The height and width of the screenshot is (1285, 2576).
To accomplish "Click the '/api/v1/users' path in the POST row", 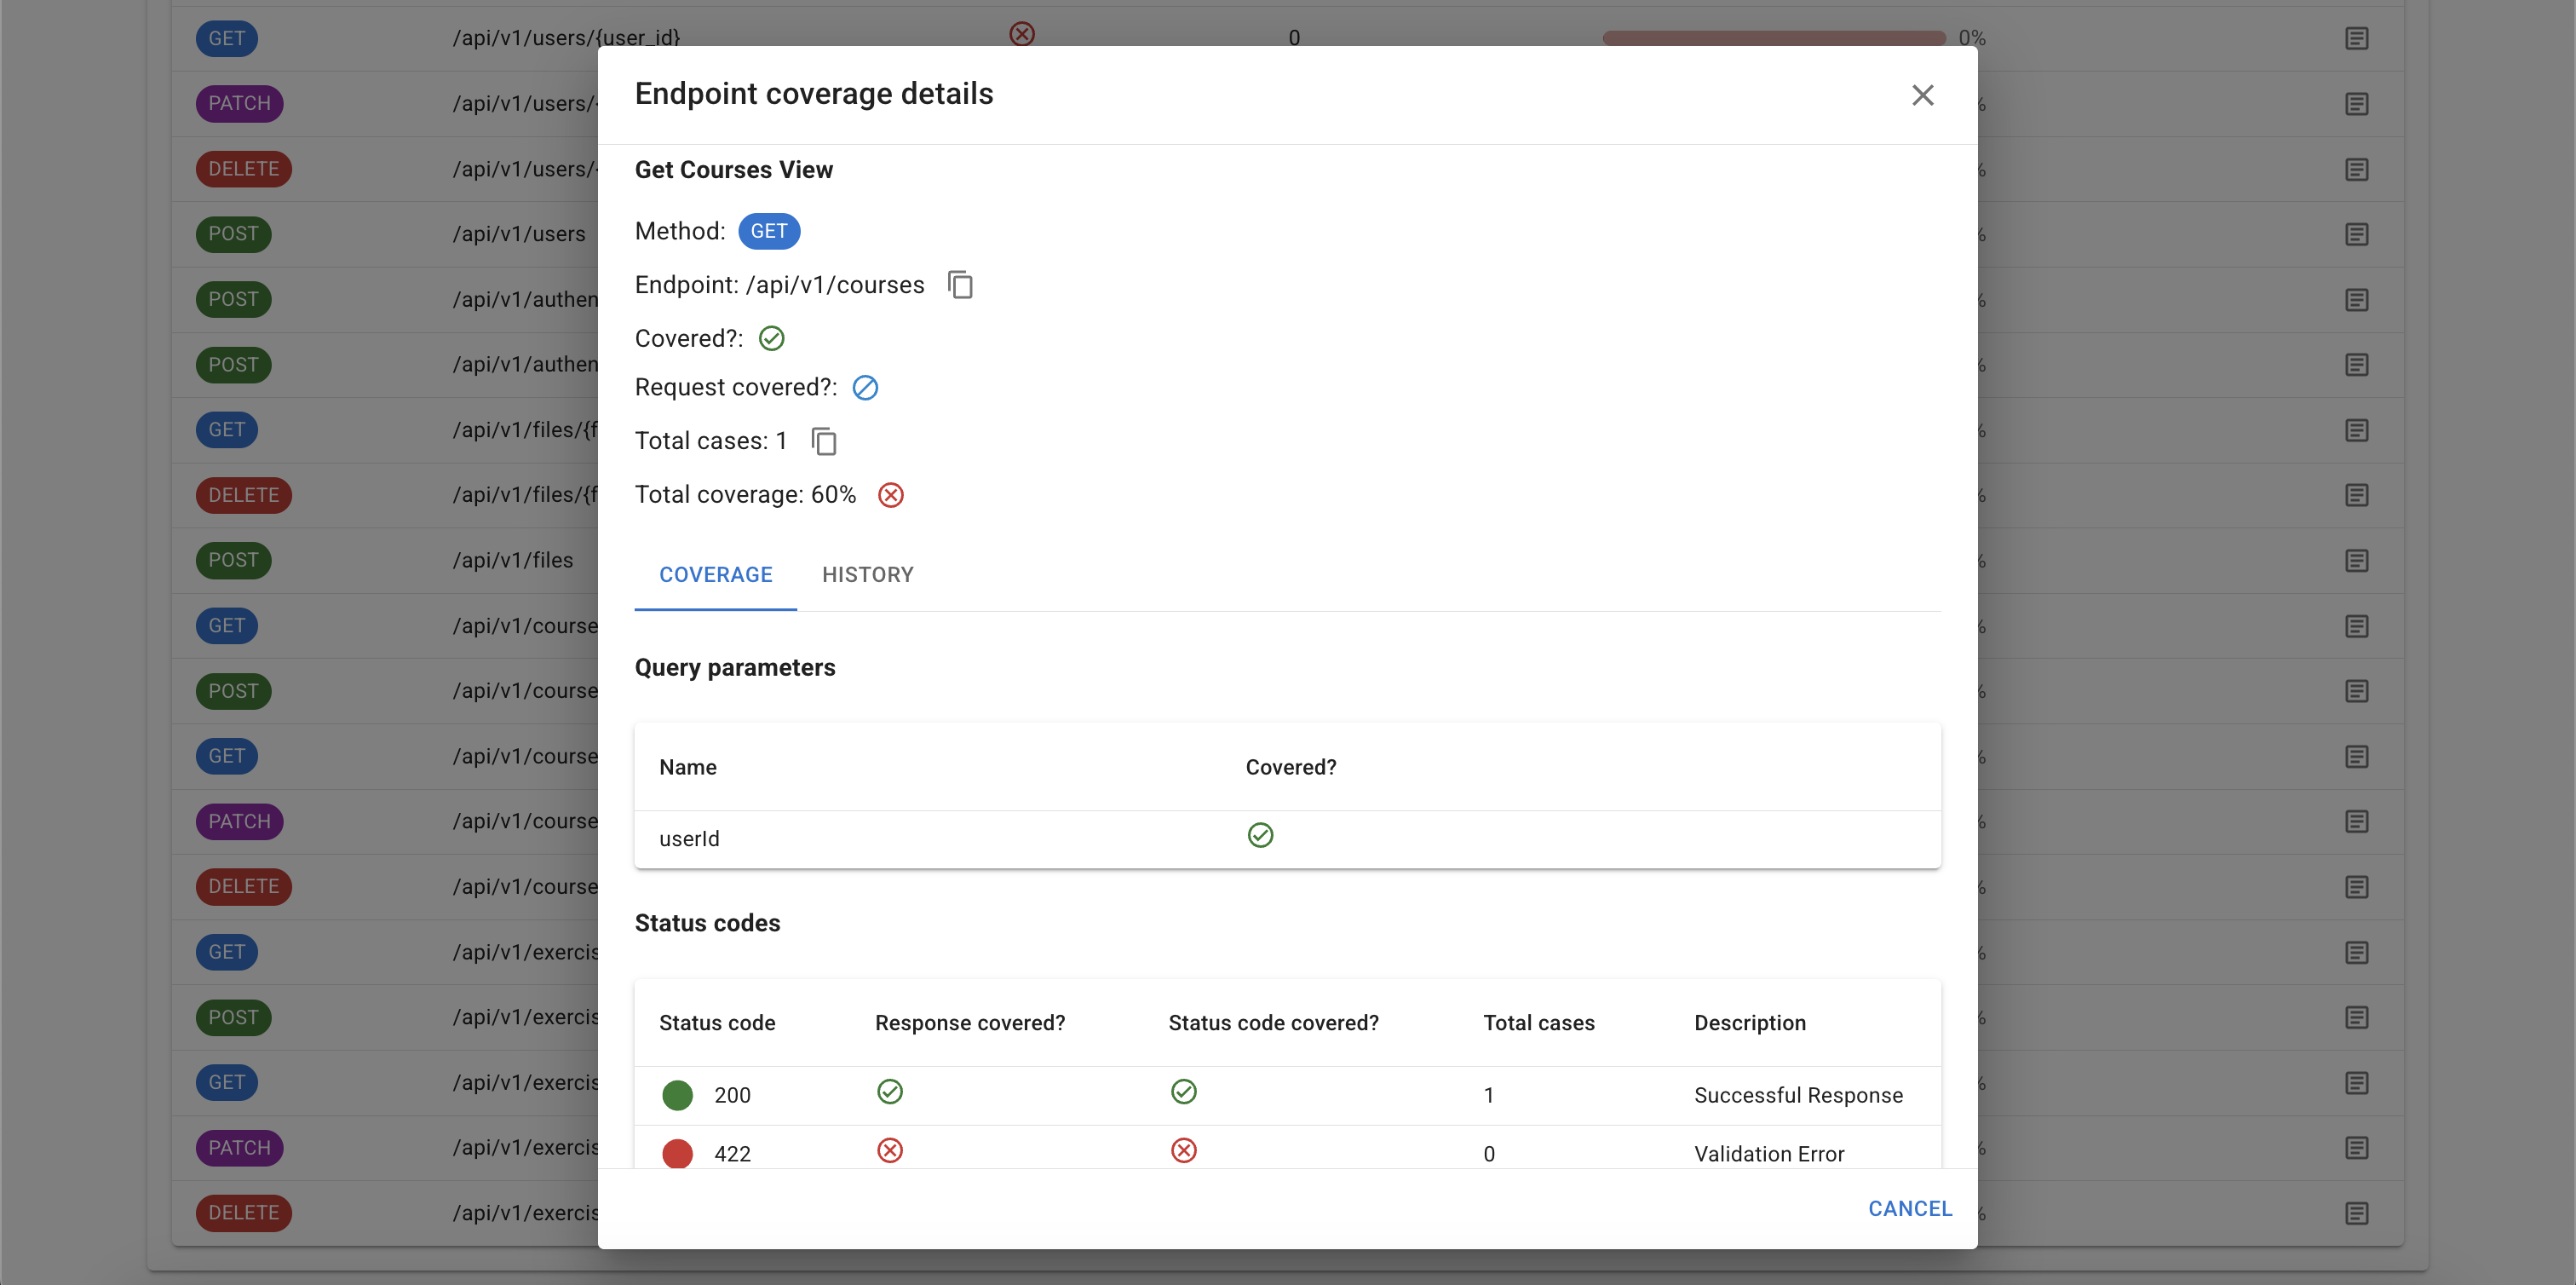I will tap(518, 234).
